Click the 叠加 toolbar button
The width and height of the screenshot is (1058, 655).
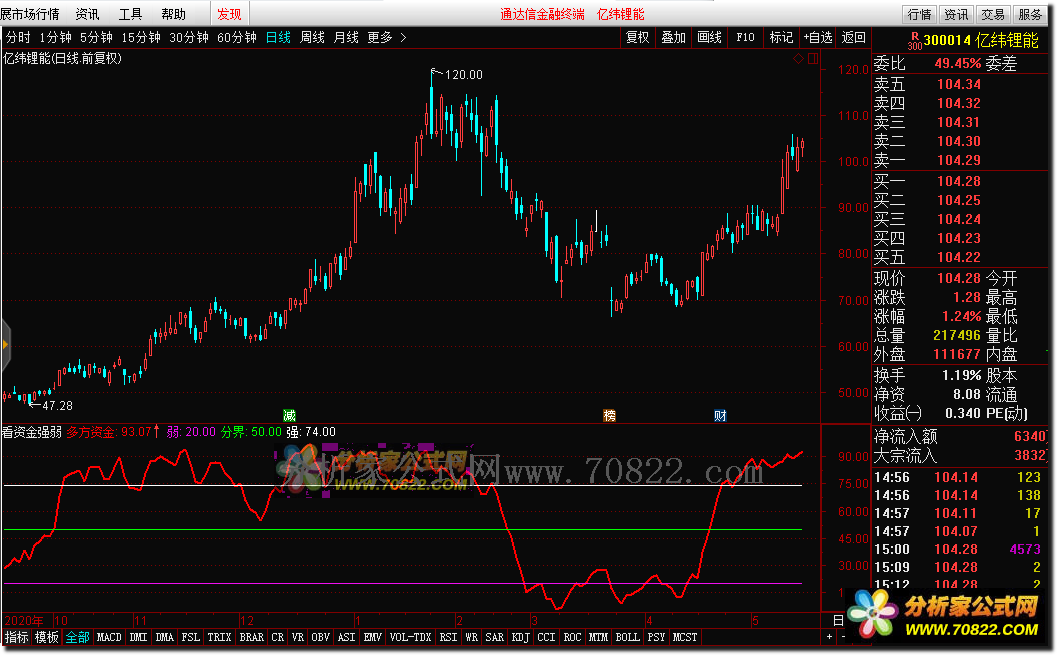pyautogui.click(x=673, y=37)
